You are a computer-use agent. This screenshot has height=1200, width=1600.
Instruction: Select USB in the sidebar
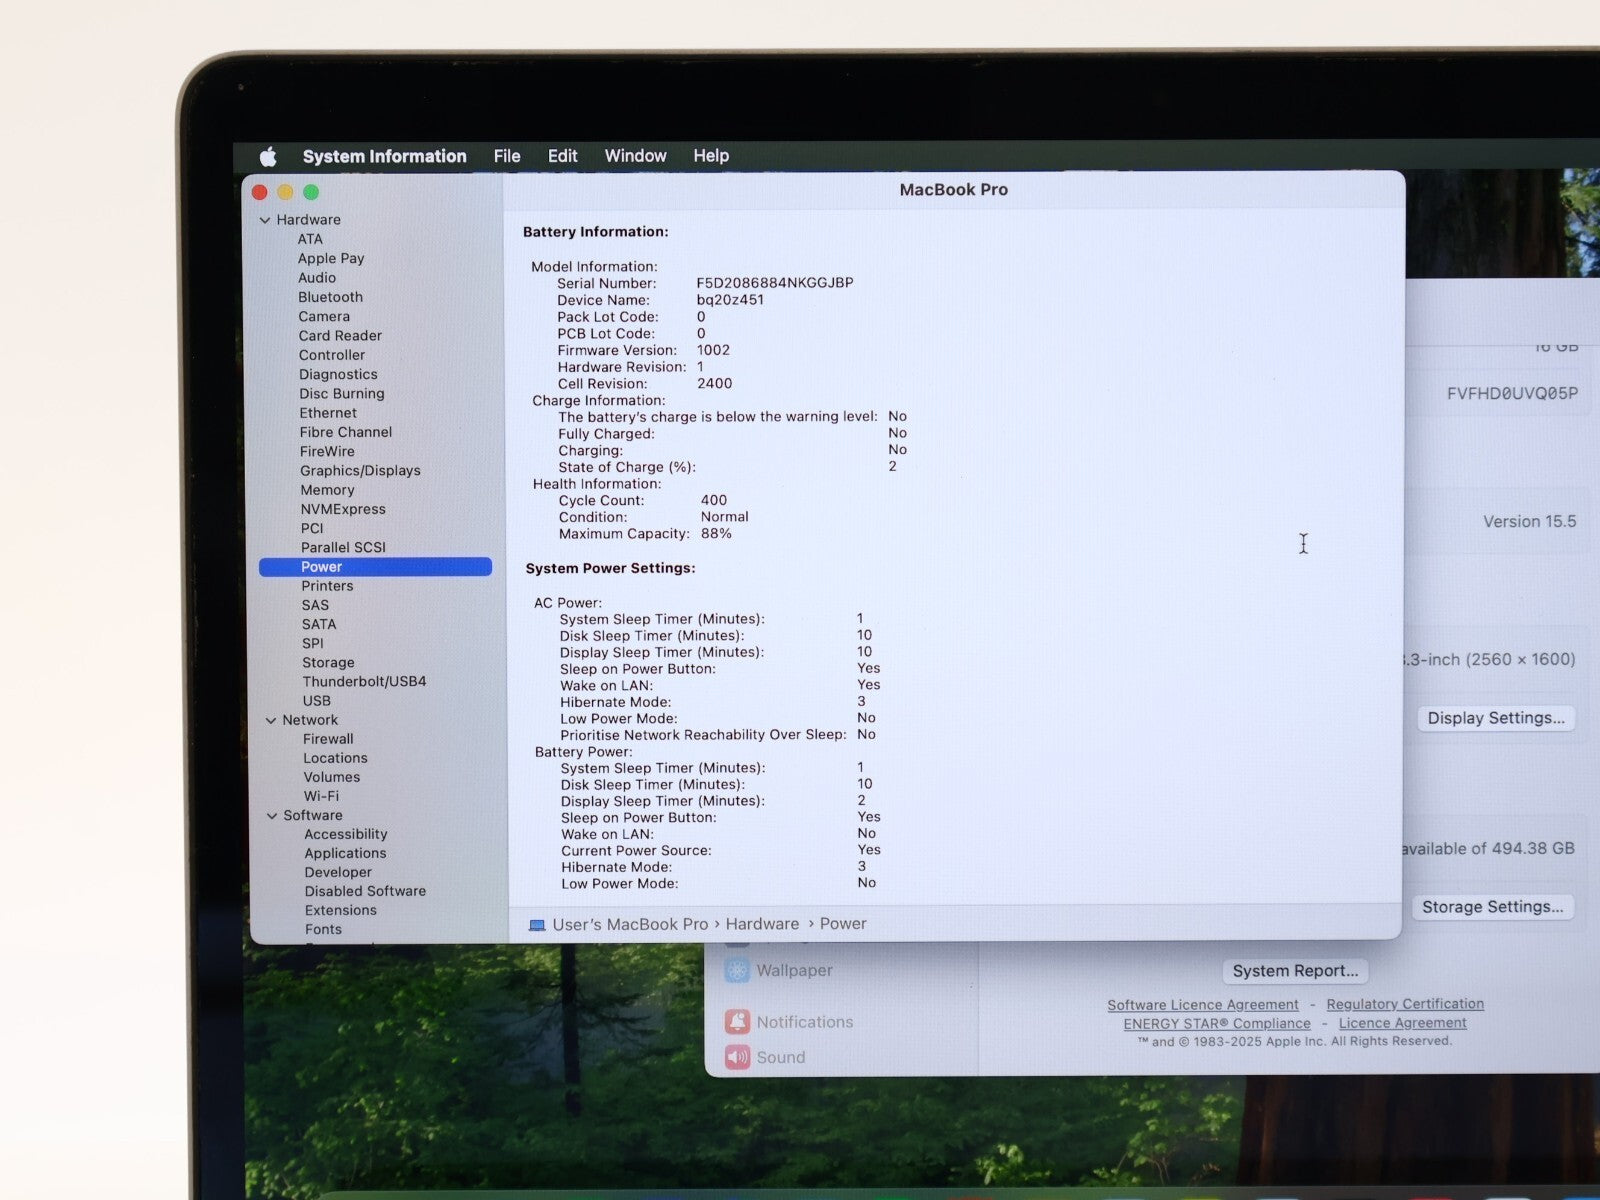317,701
